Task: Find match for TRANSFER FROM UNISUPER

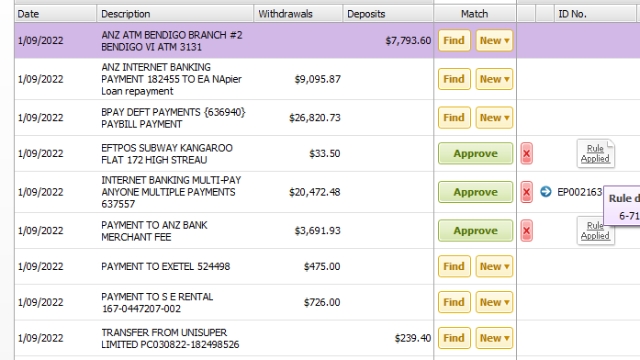Action: click(x=454, y=338)
